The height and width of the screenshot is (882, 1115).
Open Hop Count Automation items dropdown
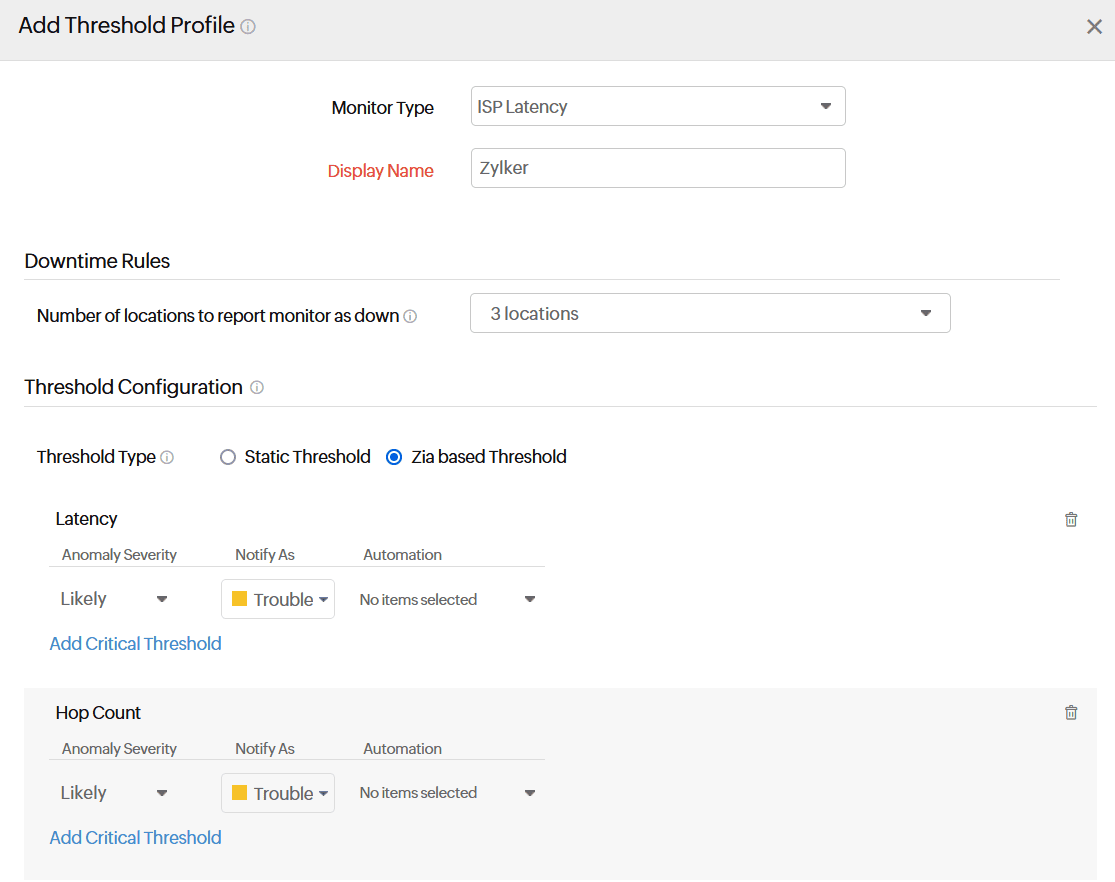[447, 793]
